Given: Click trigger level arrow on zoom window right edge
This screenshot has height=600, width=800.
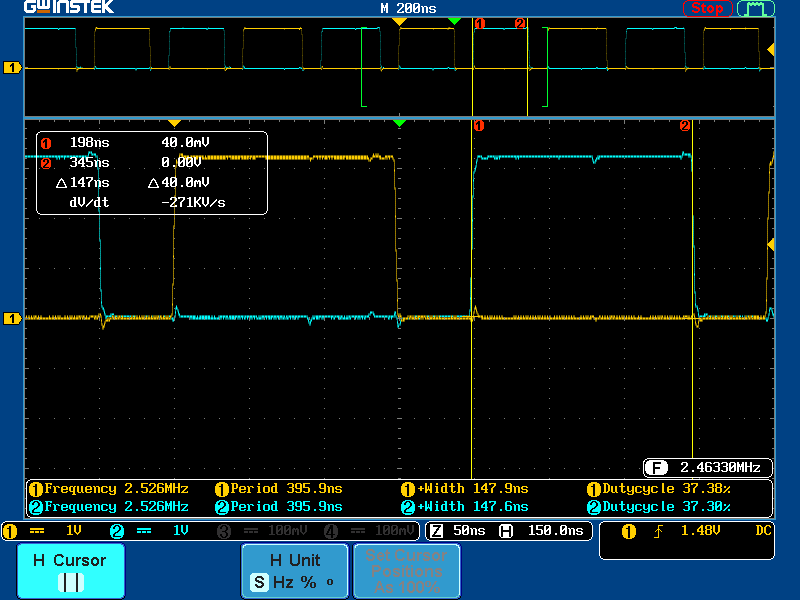Looking at the screenshot, I should pyautogui.click(x=771, y=245).
